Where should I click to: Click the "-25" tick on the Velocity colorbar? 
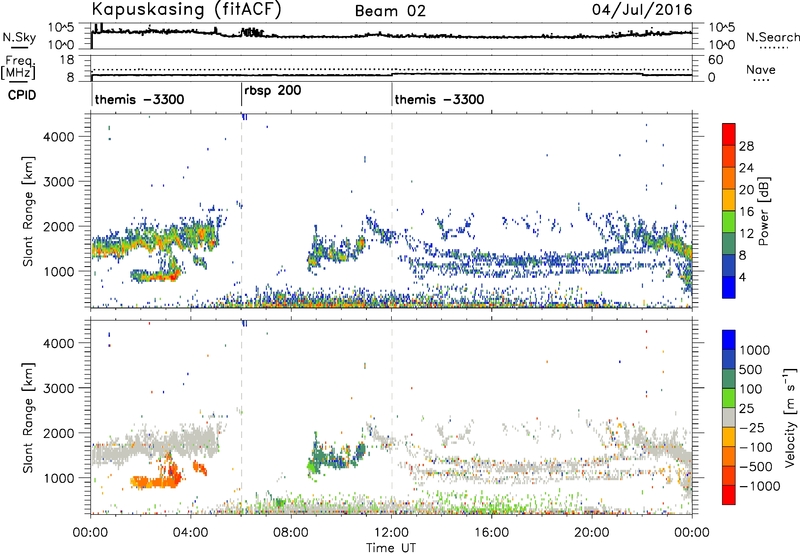pyautogui.click(x=752, y=427)
